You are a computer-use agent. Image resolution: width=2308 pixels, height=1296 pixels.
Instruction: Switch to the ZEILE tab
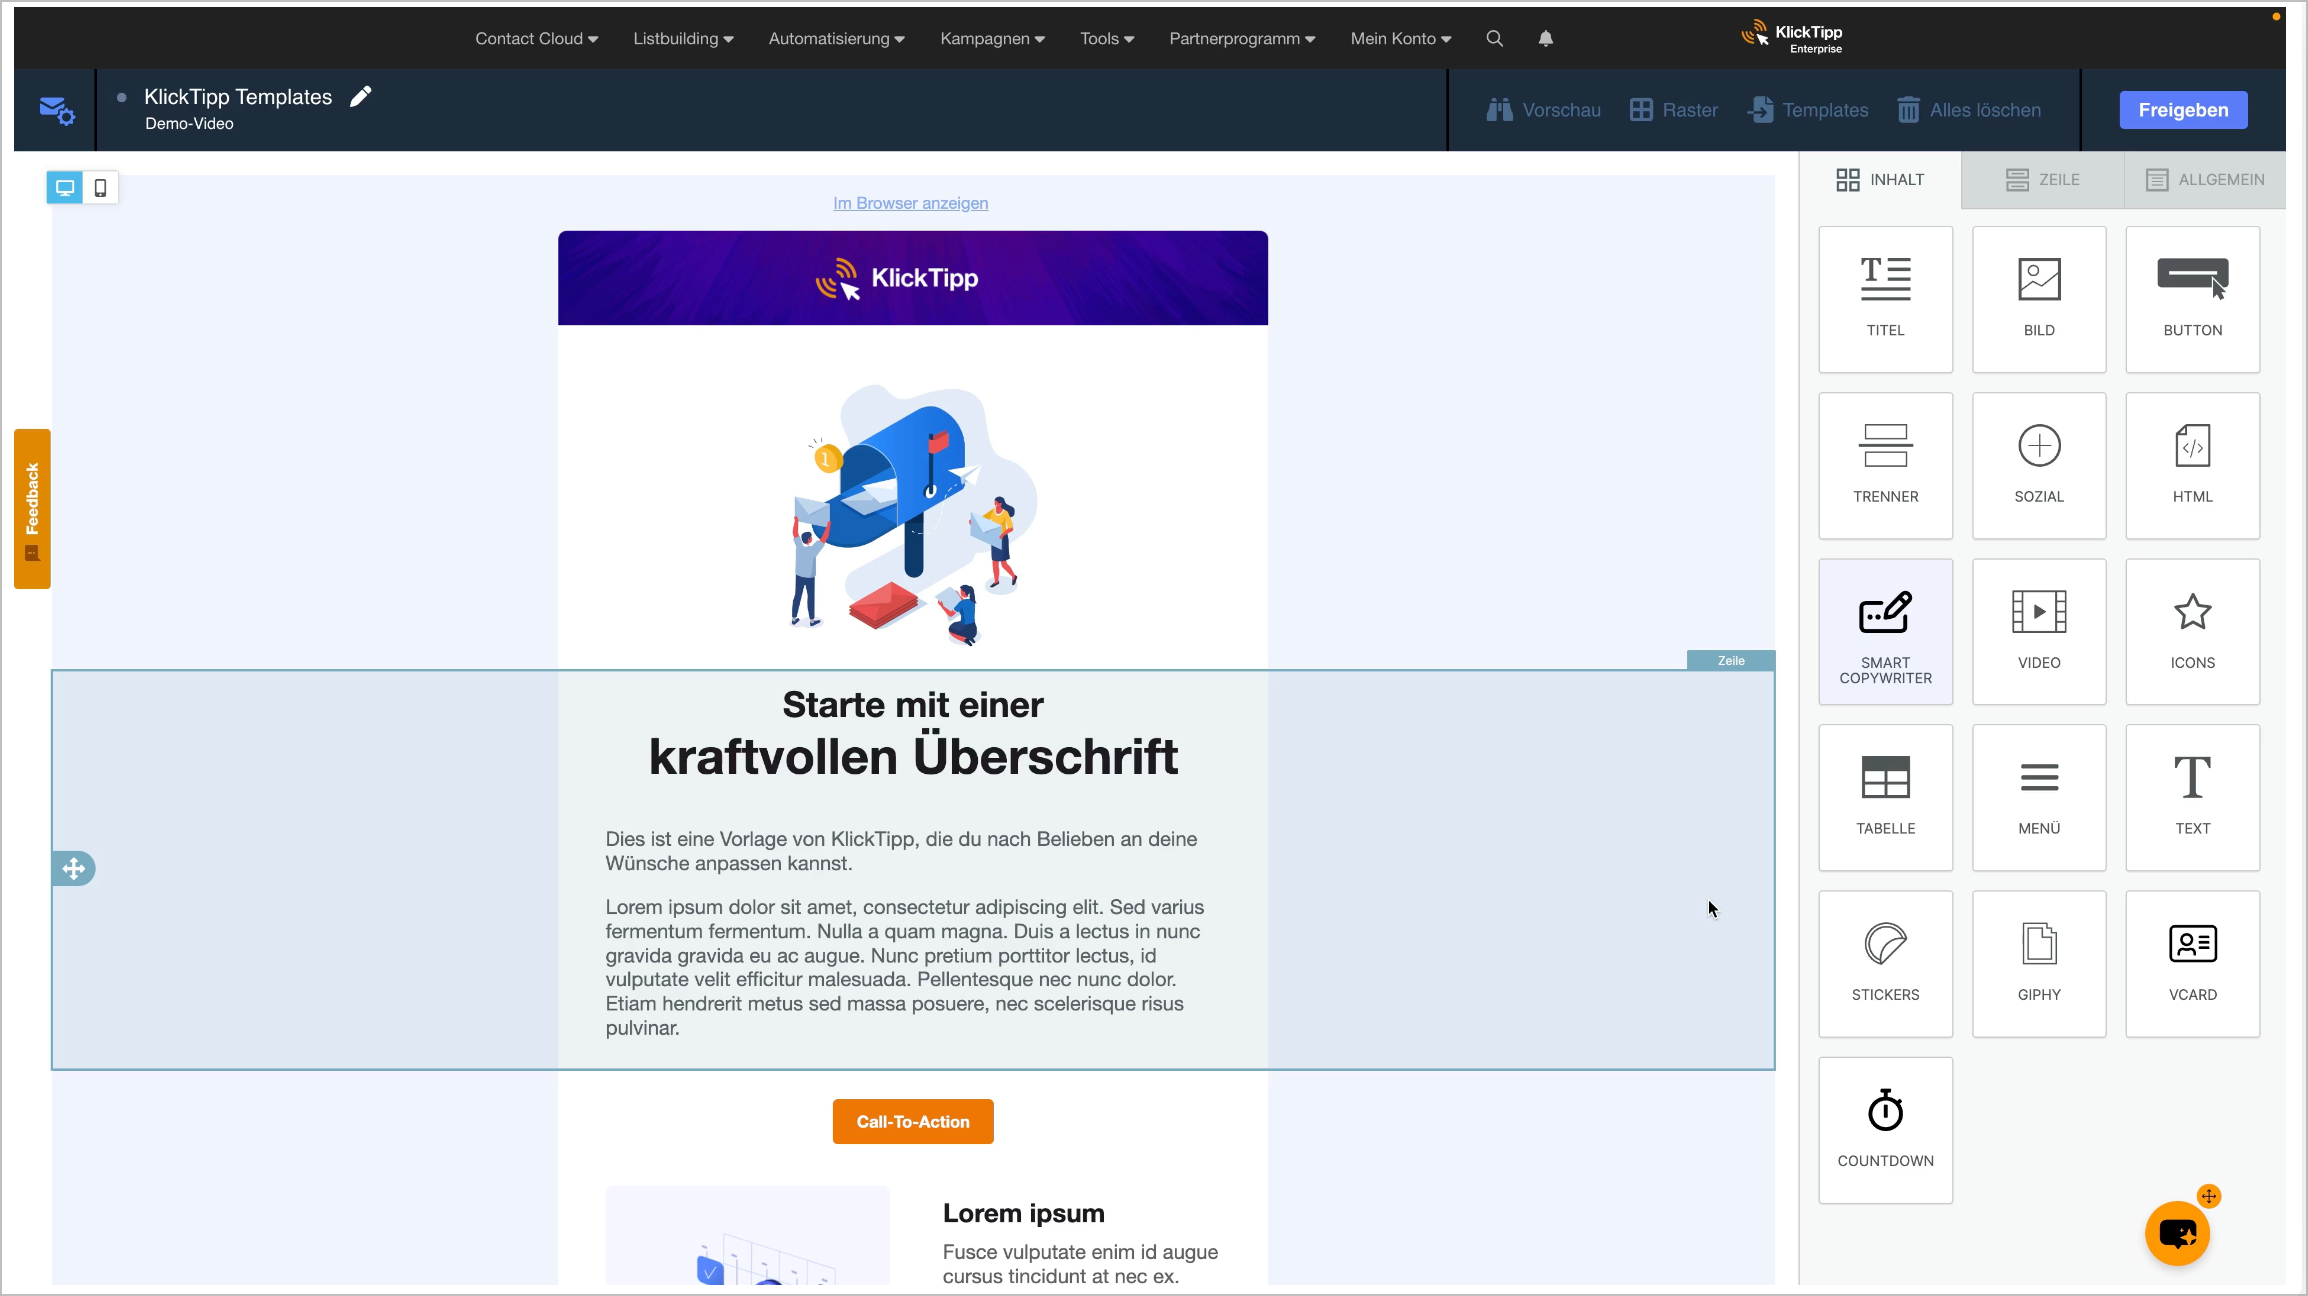[2042, 180]
